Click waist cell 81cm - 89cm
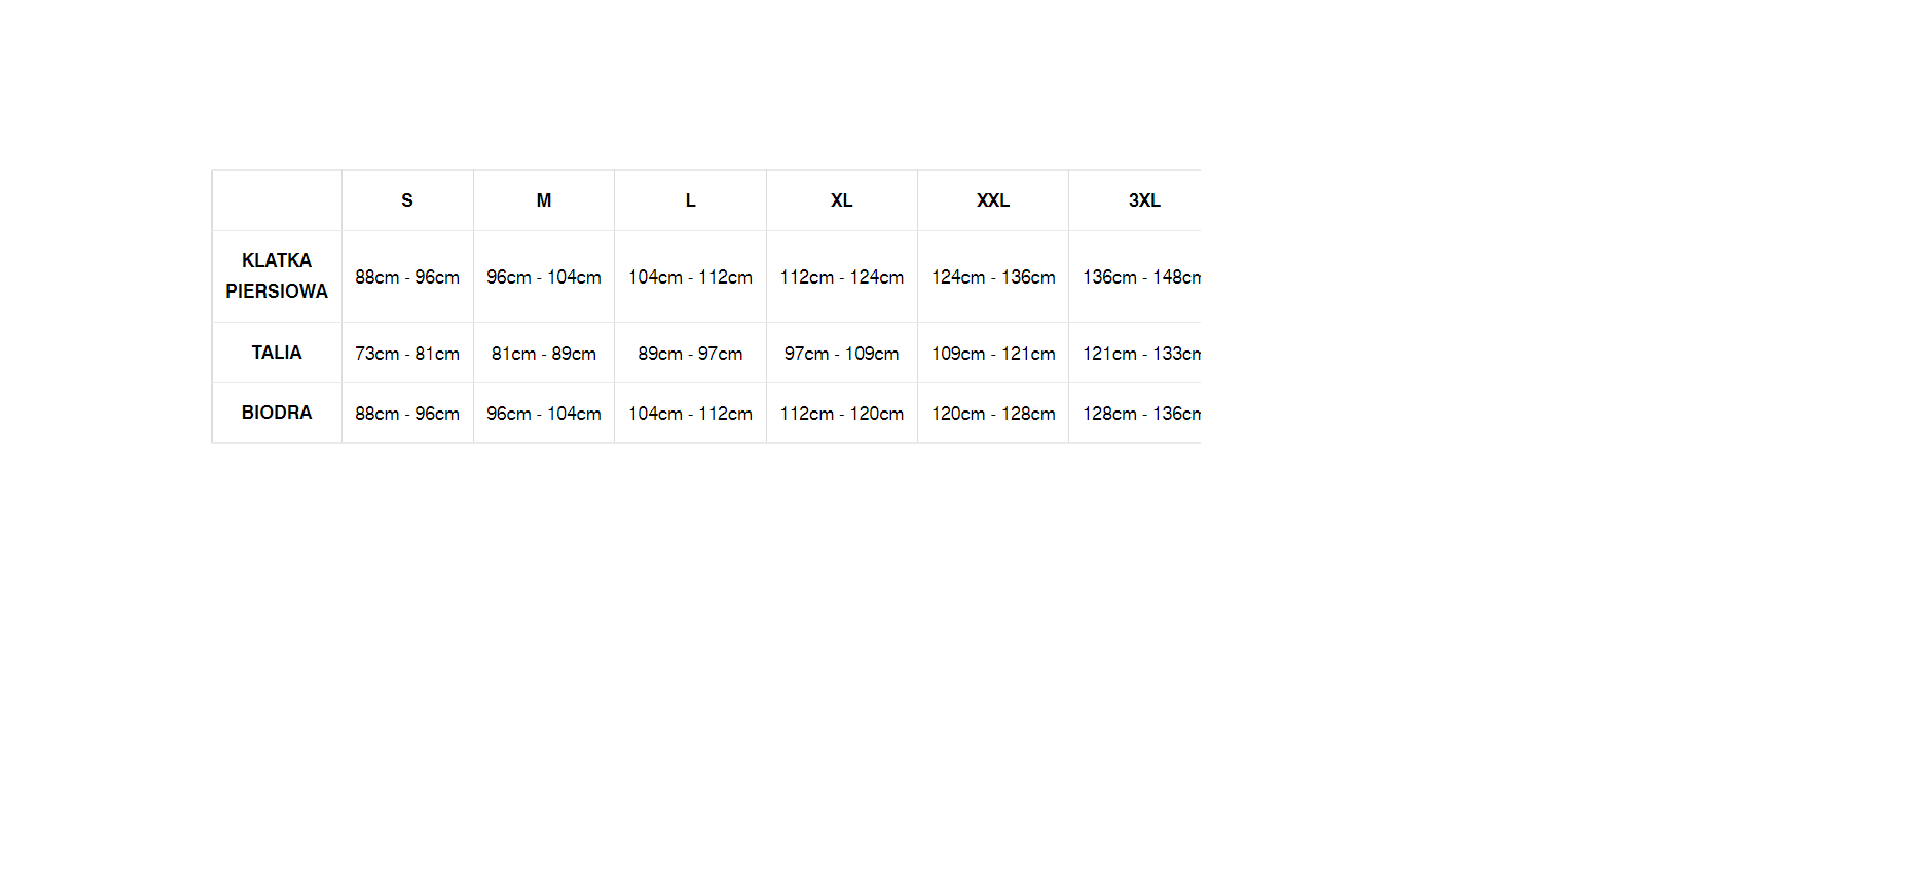 click(544, 353)
